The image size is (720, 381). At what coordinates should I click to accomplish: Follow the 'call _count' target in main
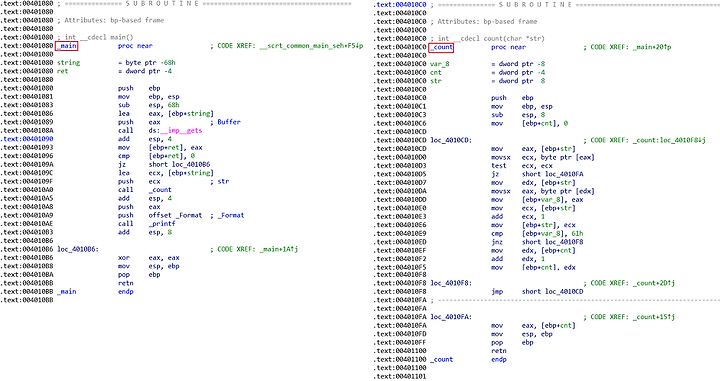[160, 190]
